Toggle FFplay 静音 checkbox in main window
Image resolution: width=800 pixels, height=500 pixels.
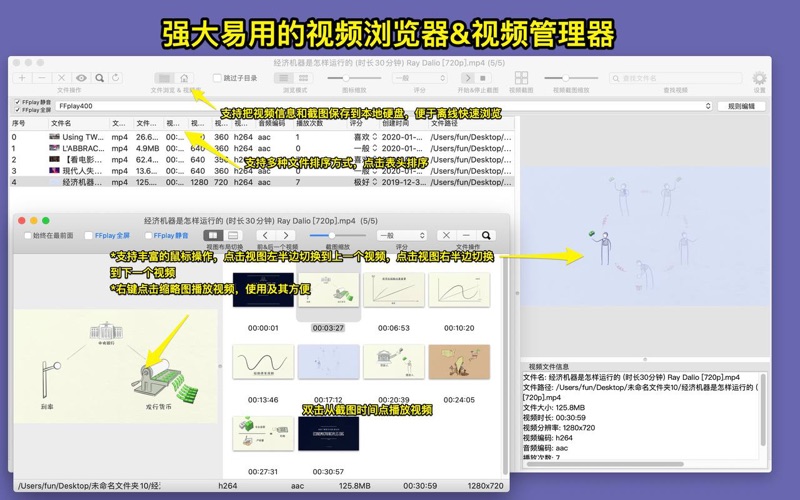18,102
